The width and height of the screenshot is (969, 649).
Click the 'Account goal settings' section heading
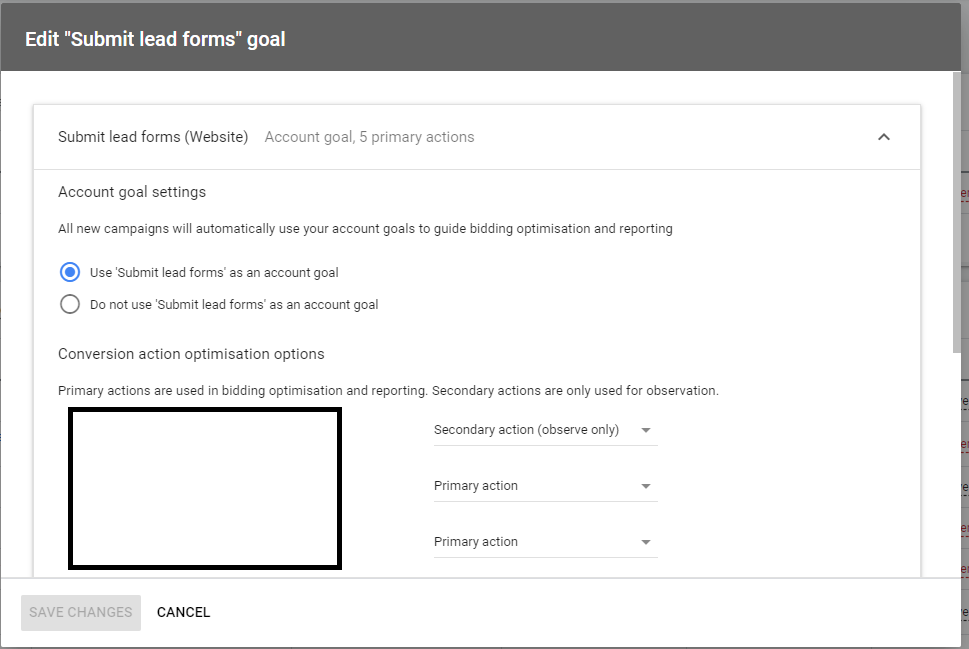coord(131,191)
